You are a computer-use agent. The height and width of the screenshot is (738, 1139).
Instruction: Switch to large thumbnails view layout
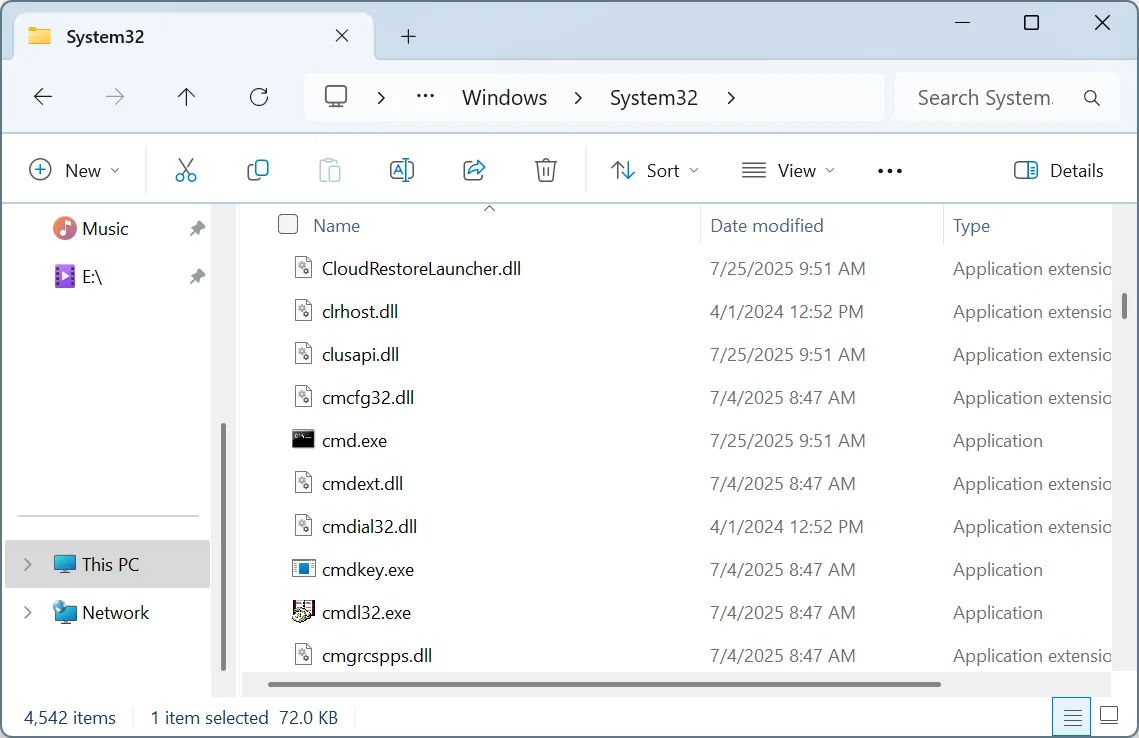tap(1109, 715)
